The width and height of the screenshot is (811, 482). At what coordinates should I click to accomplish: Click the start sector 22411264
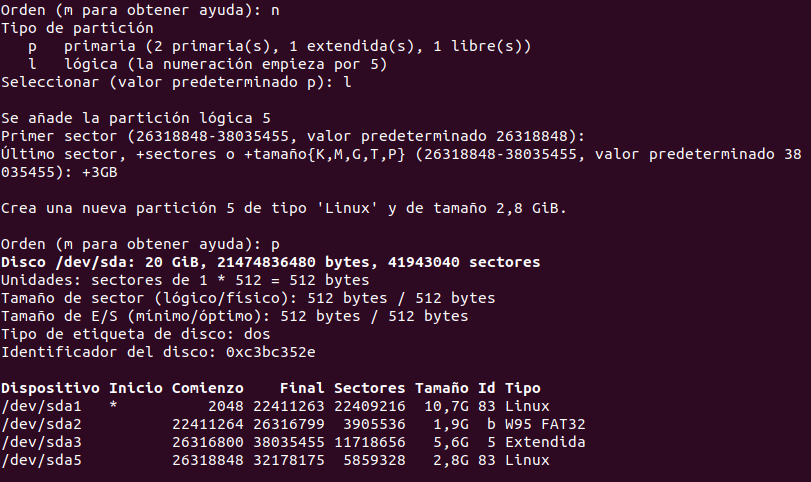[207, 424]
